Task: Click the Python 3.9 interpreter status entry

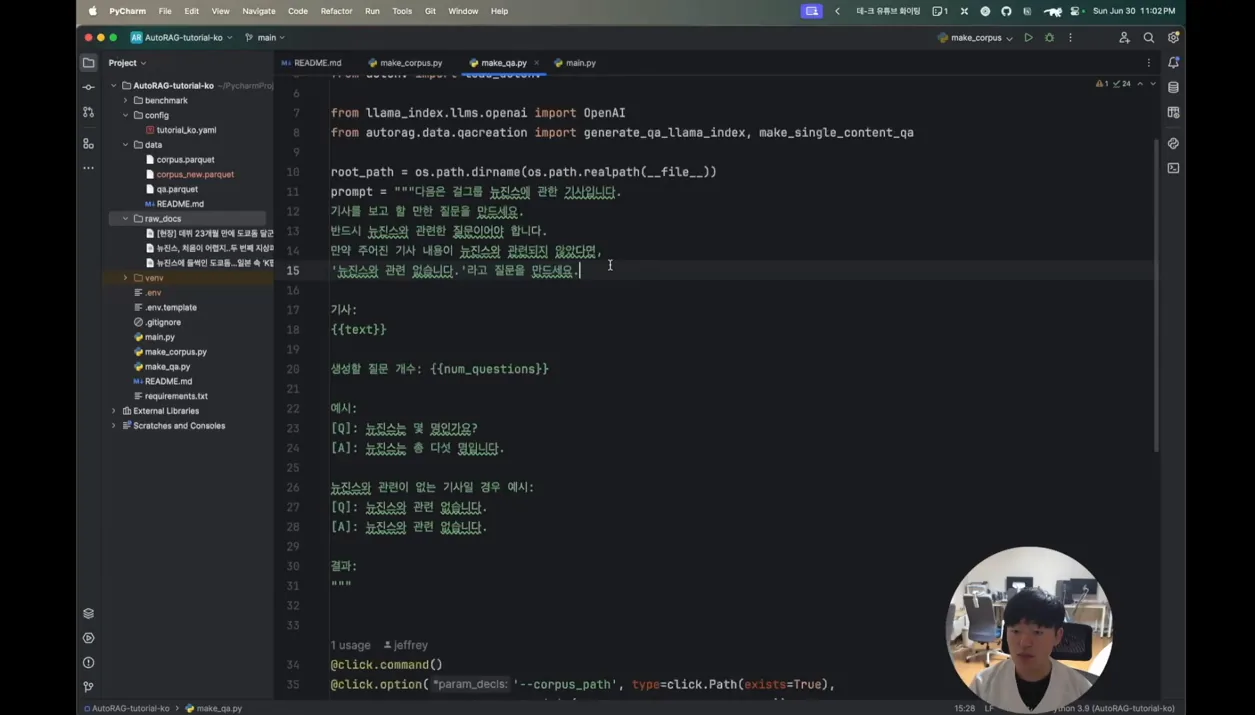Action: point(1112,708)
